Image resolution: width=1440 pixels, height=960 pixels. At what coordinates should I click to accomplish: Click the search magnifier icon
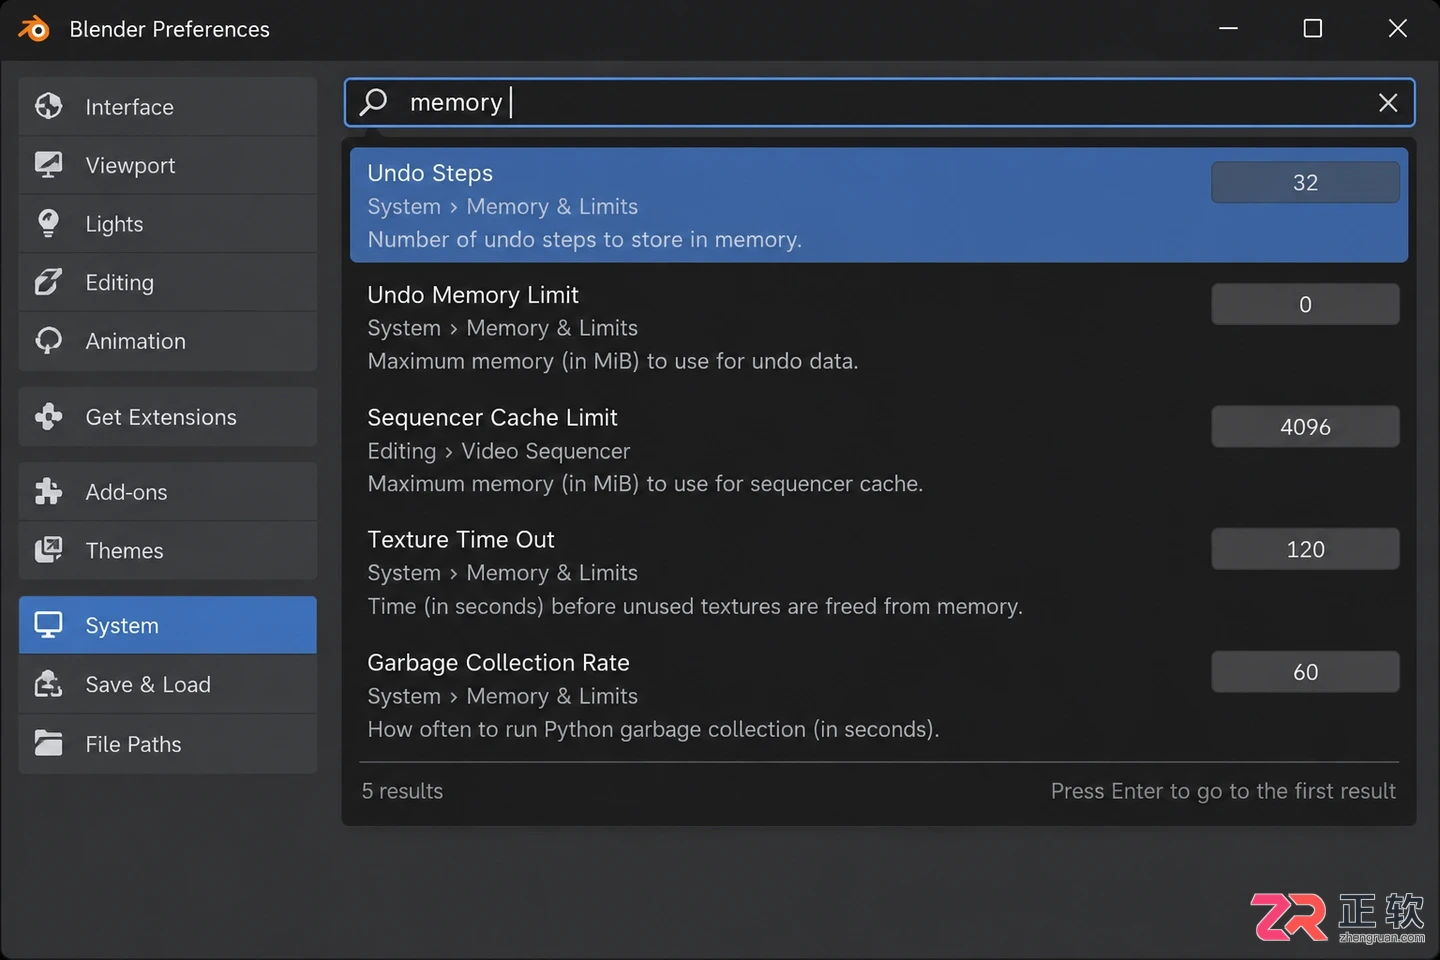374,102
